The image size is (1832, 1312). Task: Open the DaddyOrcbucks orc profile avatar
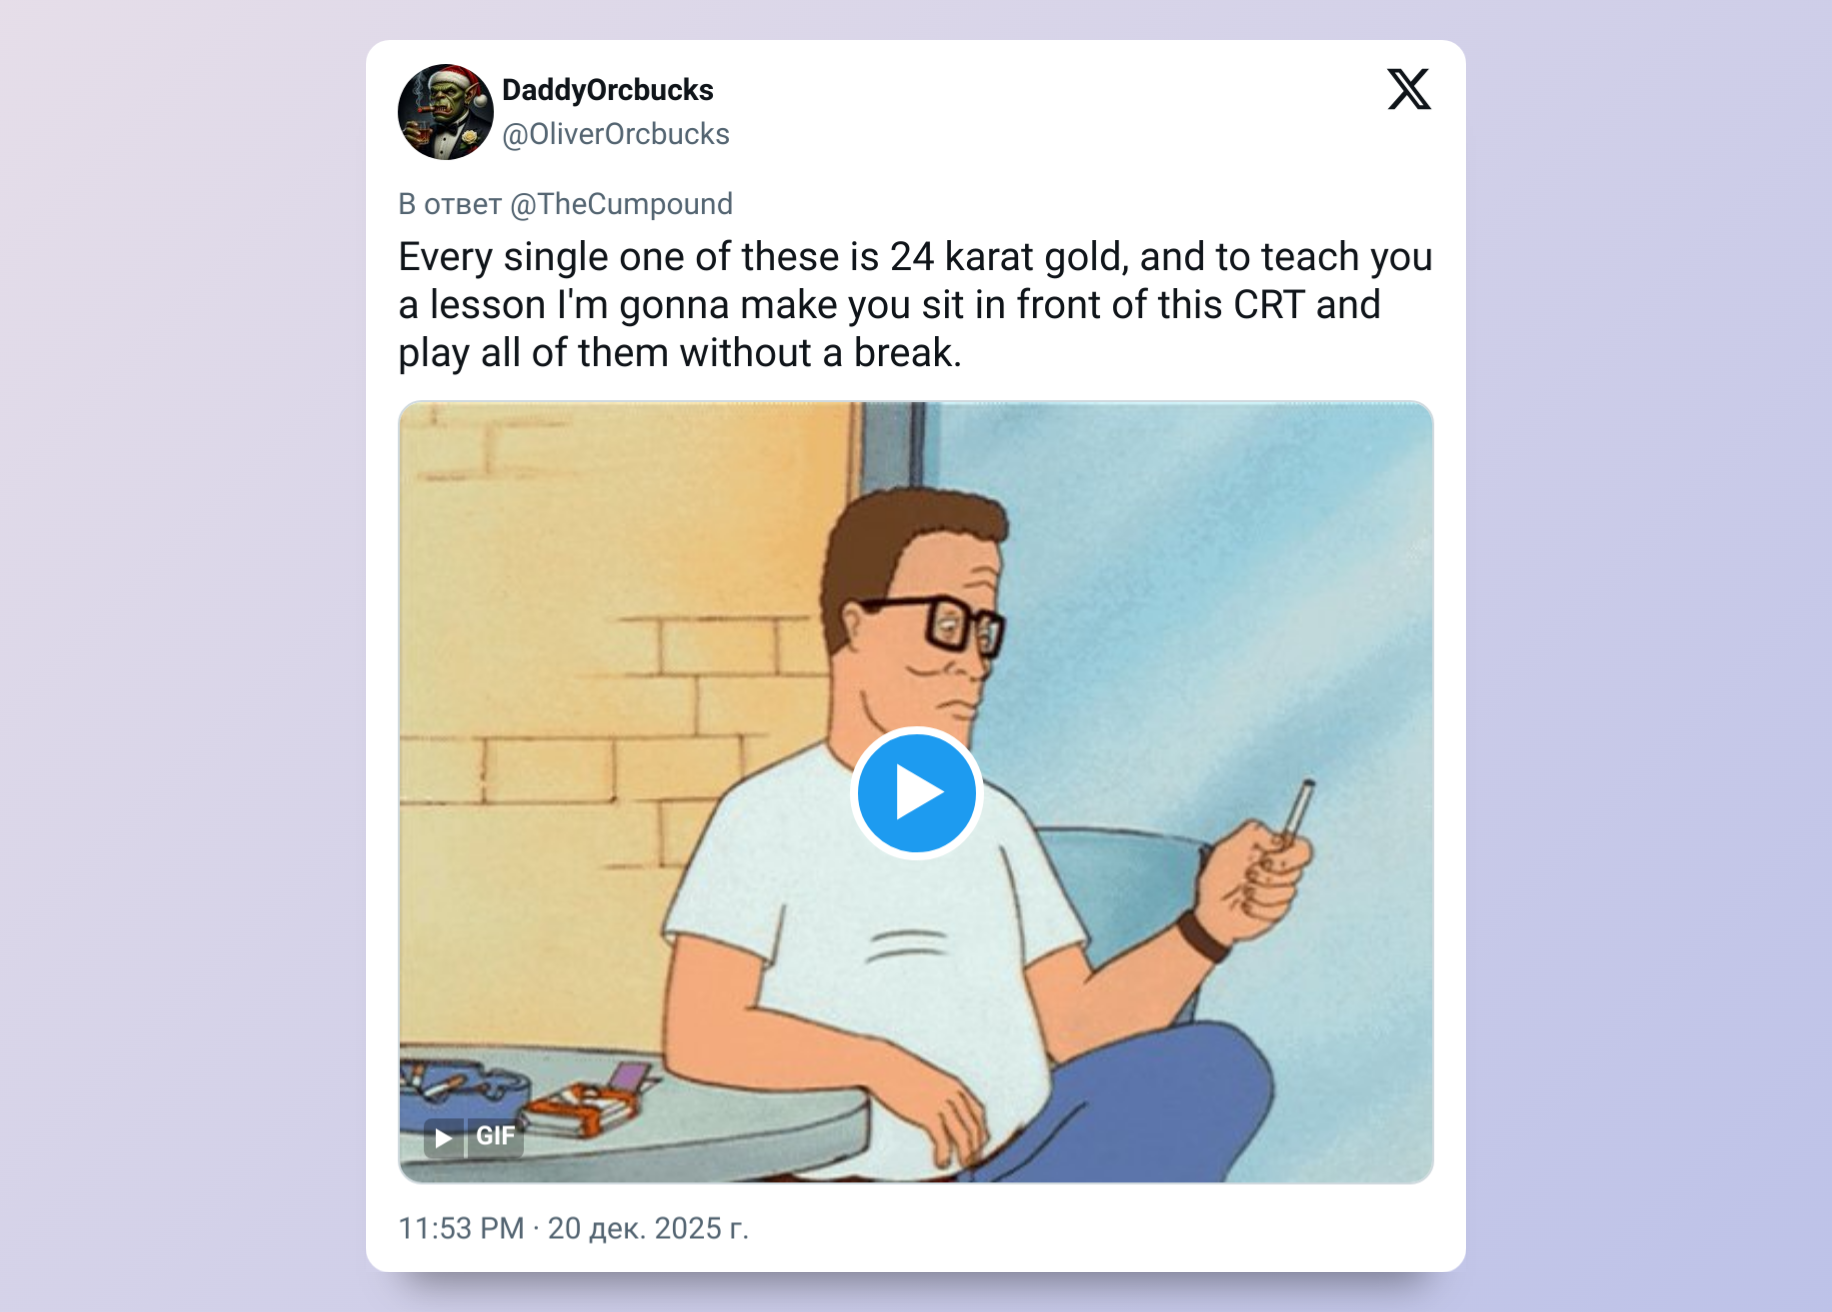click(x=446, y=112)
